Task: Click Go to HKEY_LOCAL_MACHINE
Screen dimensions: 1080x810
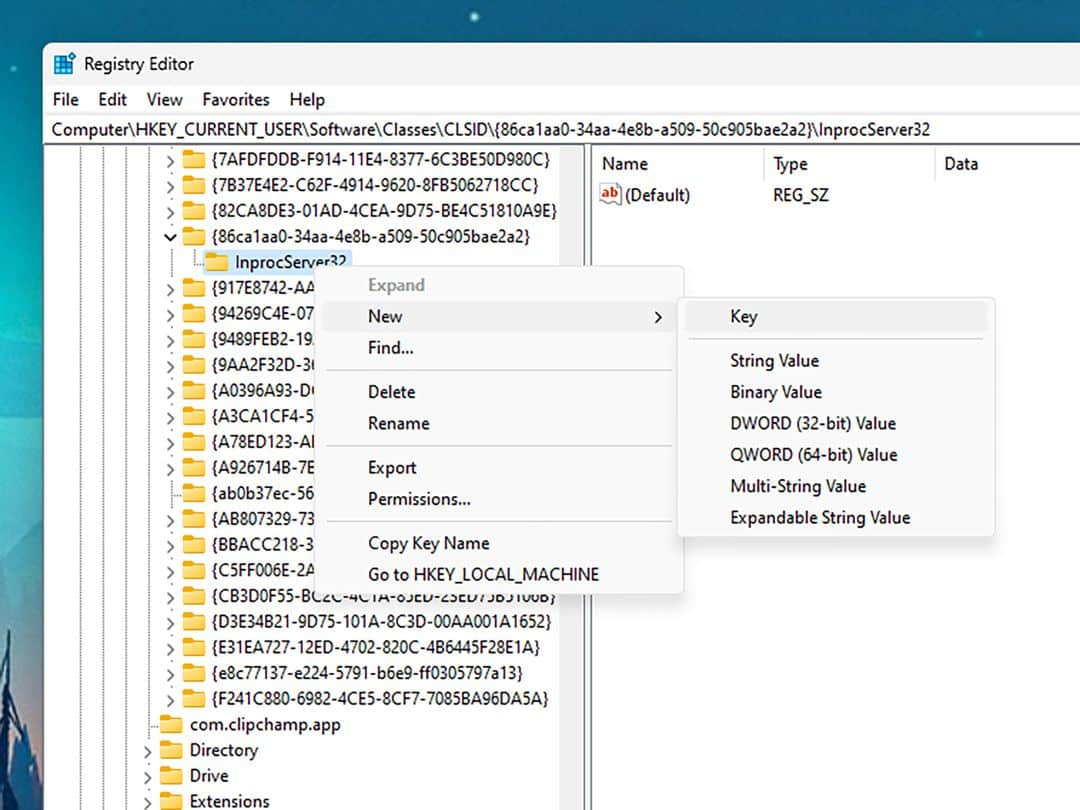Action: 498,574
